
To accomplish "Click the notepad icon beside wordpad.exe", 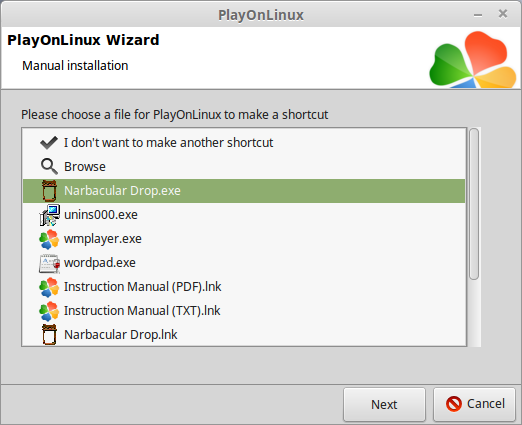I will [x=49, y=263].
